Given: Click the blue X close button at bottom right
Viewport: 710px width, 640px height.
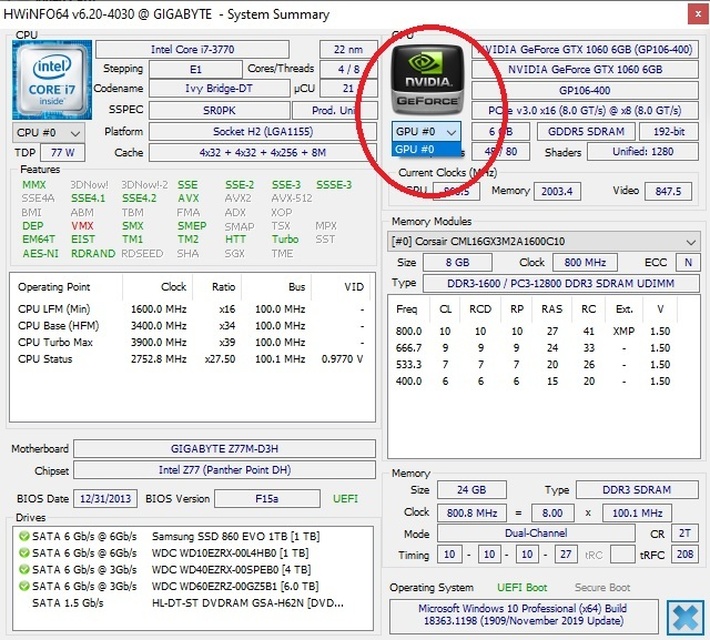Looking at the screenshot, I should click(x=685, y=617).
